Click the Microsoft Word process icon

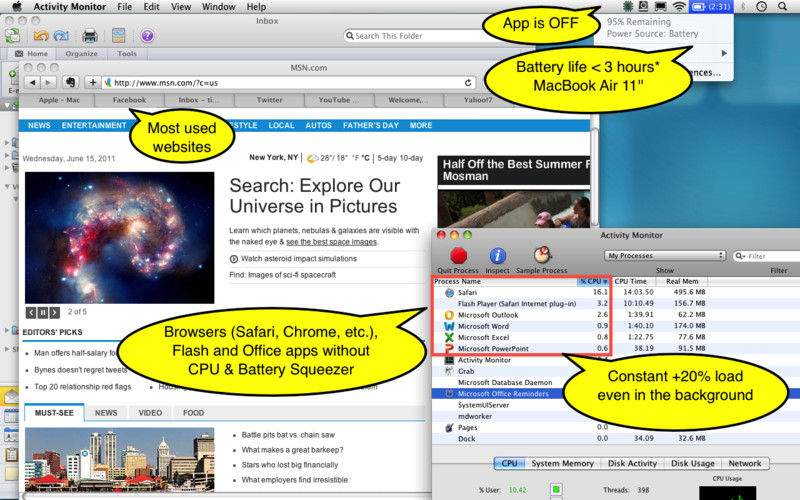click(x=449, y=326)
